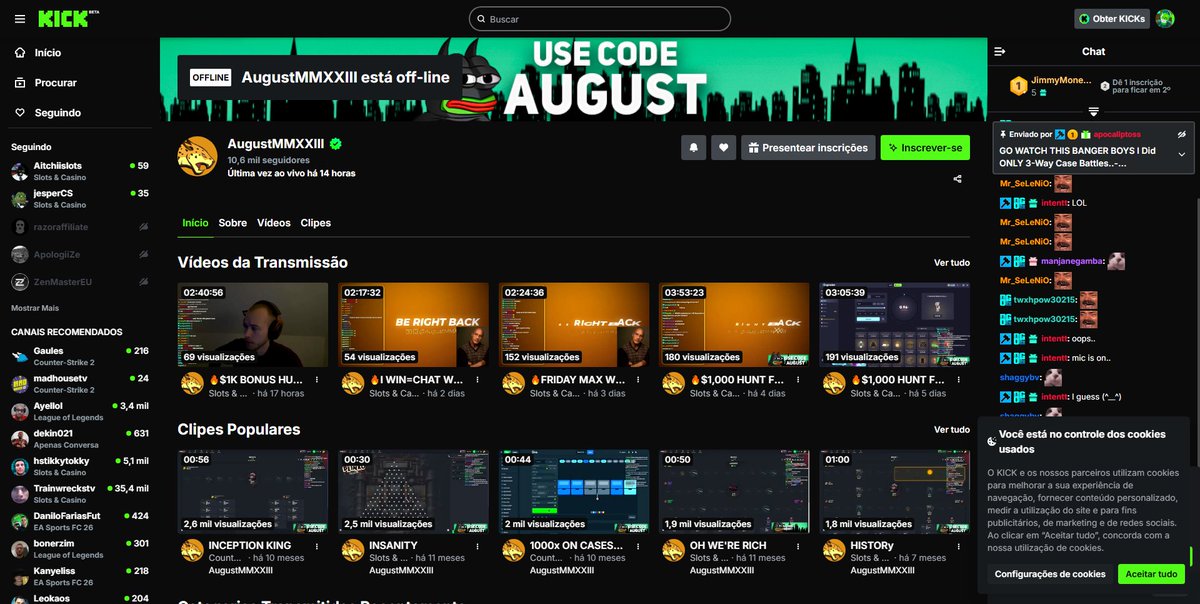This screenshot has width=1200, height=604.
Task: Click Ver tudo for Clipes Populares
Action: 952,430
